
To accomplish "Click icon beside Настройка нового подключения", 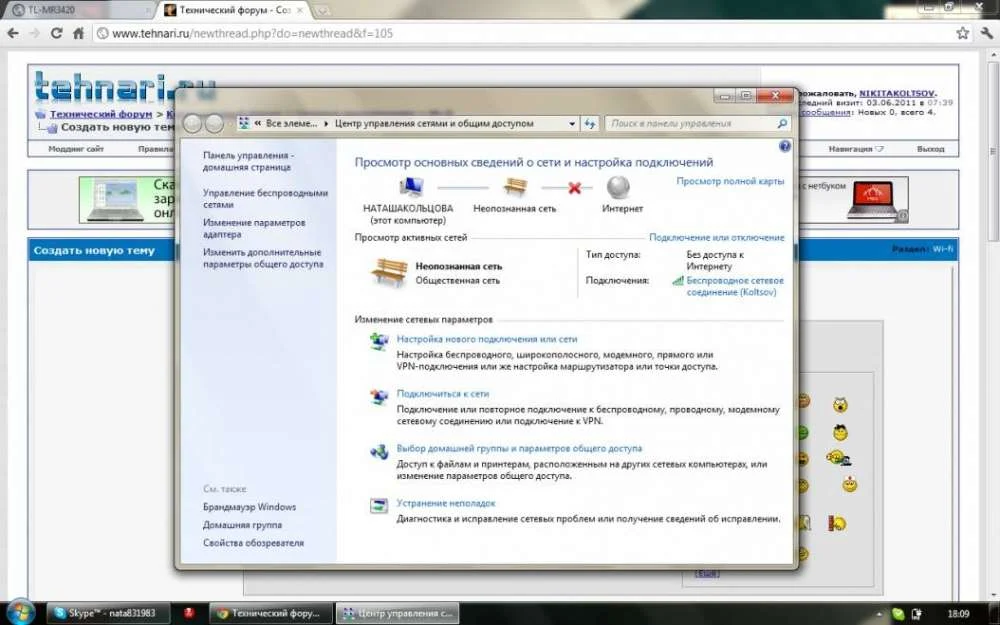I will (x=379, y=342).
